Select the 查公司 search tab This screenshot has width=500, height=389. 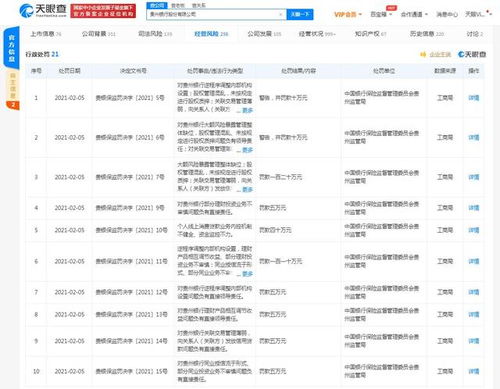pos(157,5)
